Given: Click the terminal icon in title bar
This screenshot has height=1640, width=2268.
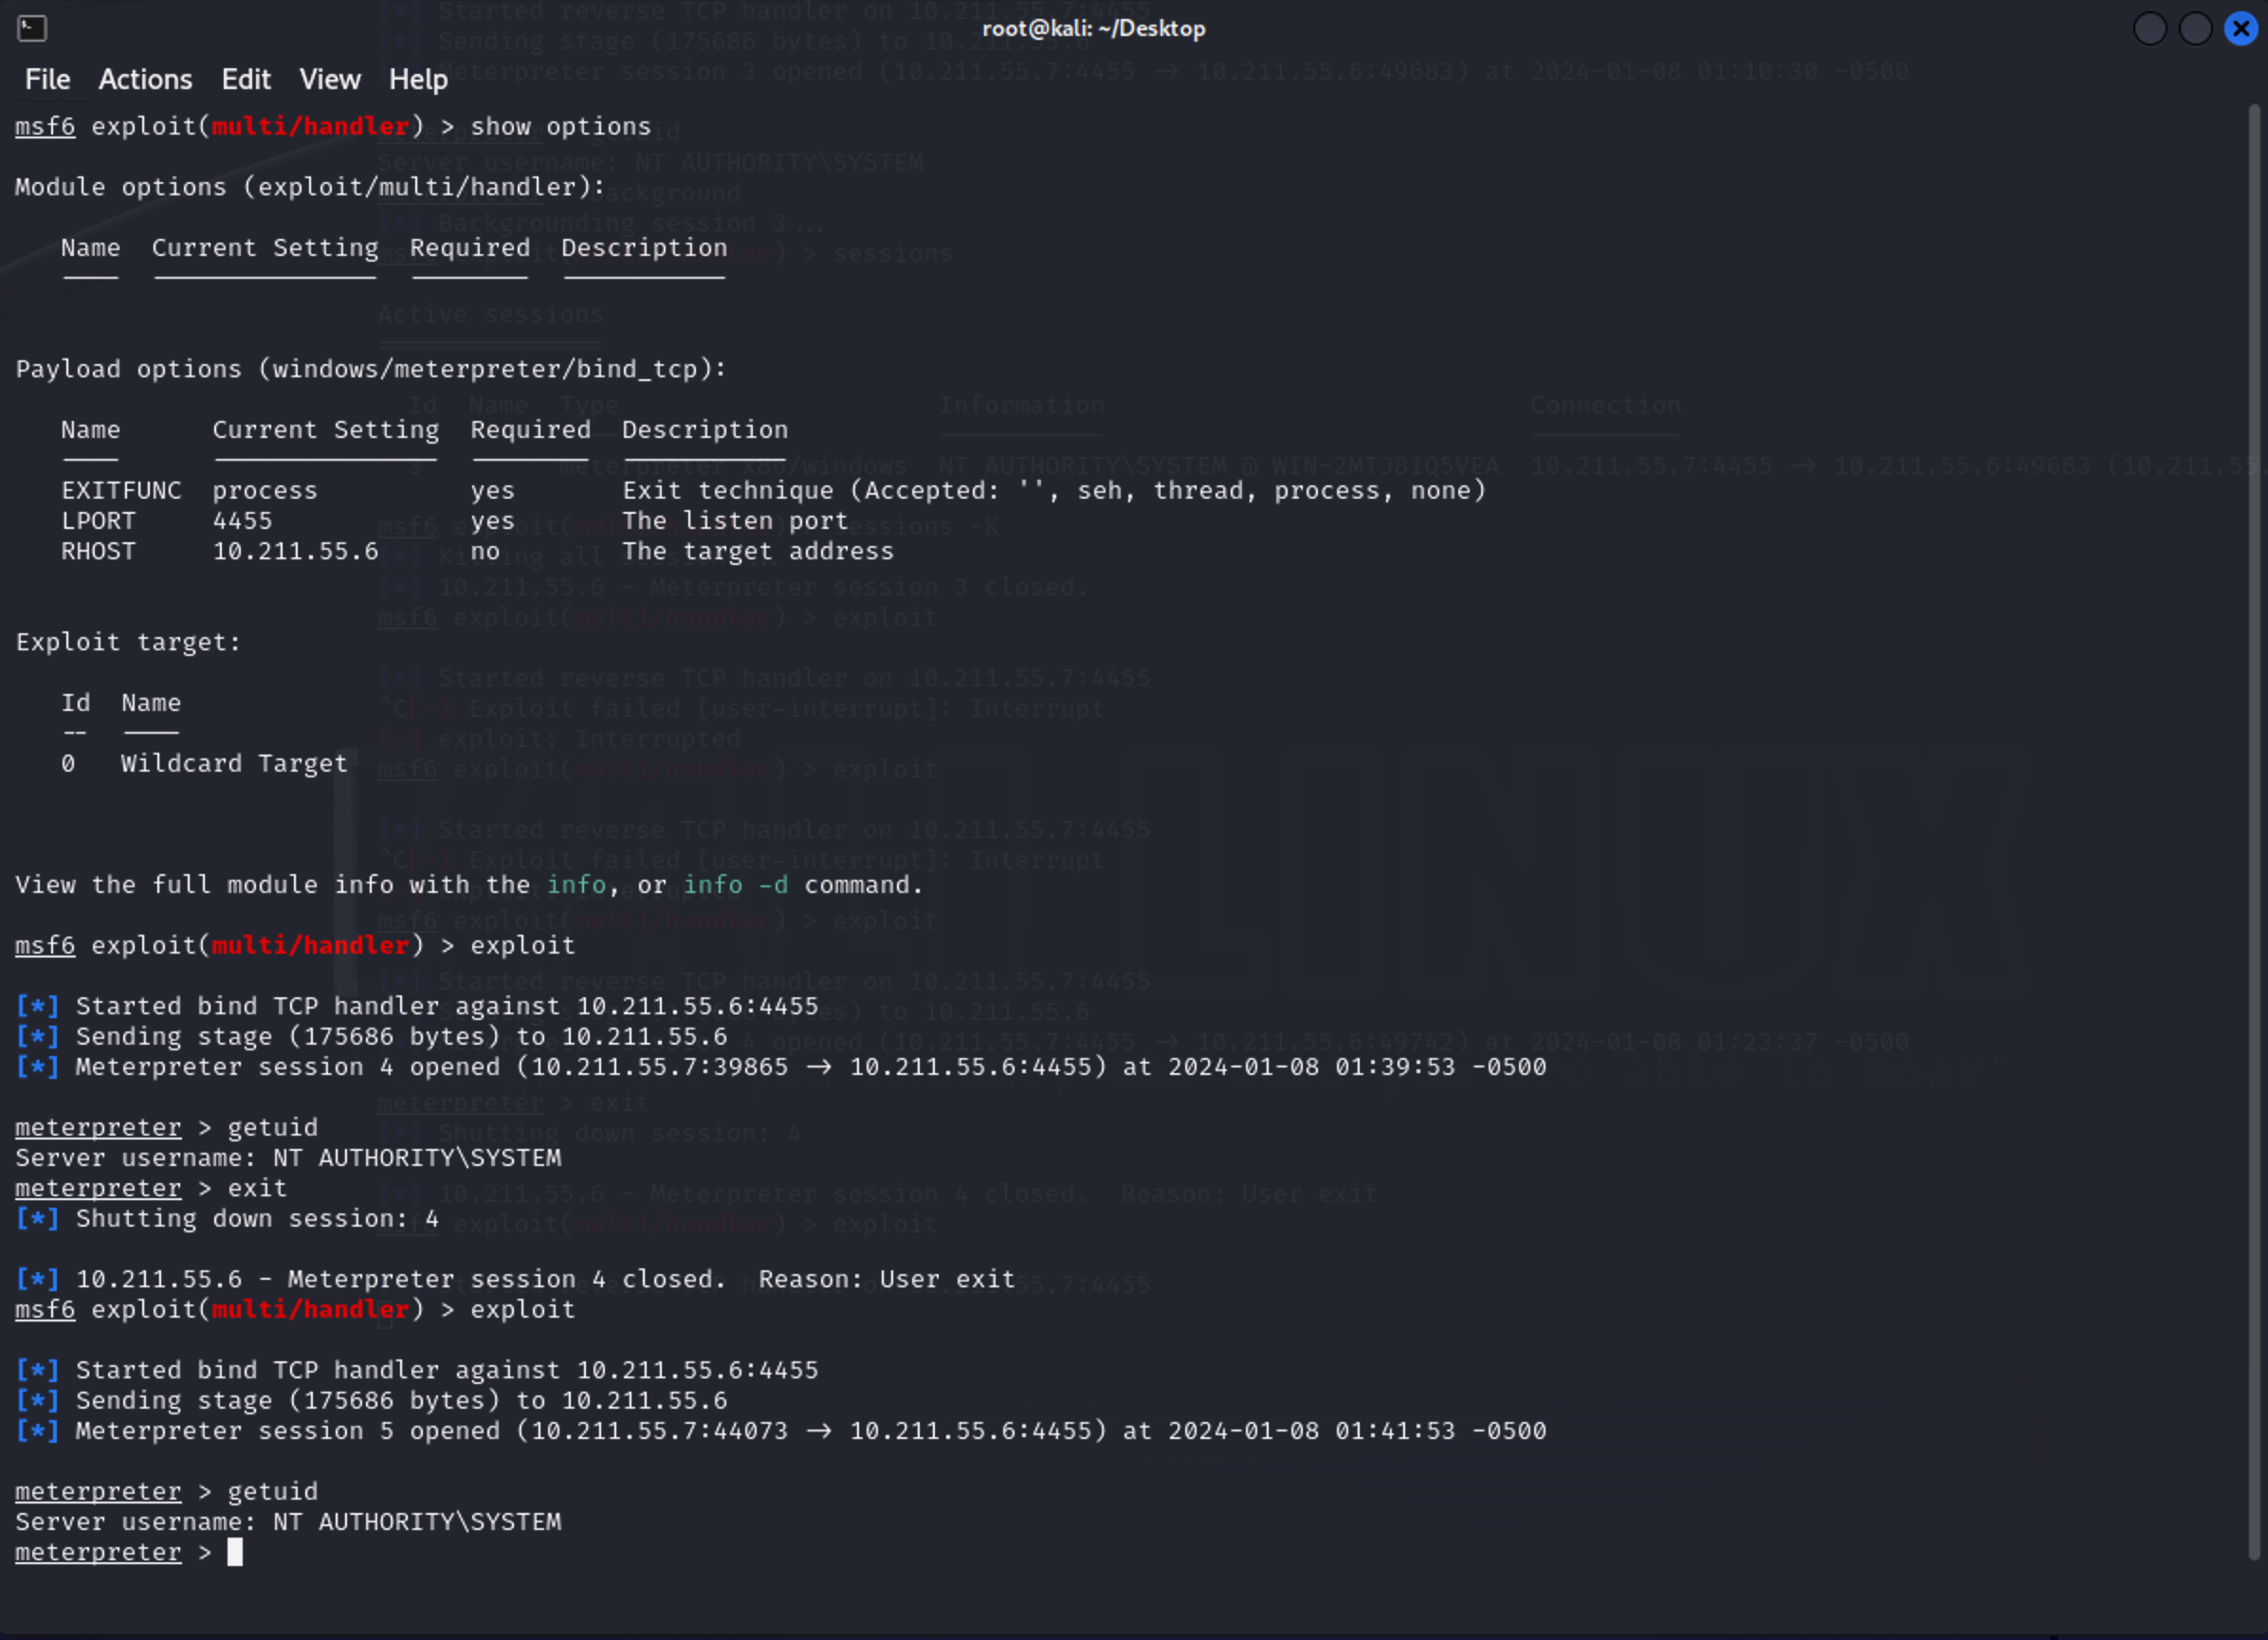Looking at the screenshot, I should click(x=32, y=28).
